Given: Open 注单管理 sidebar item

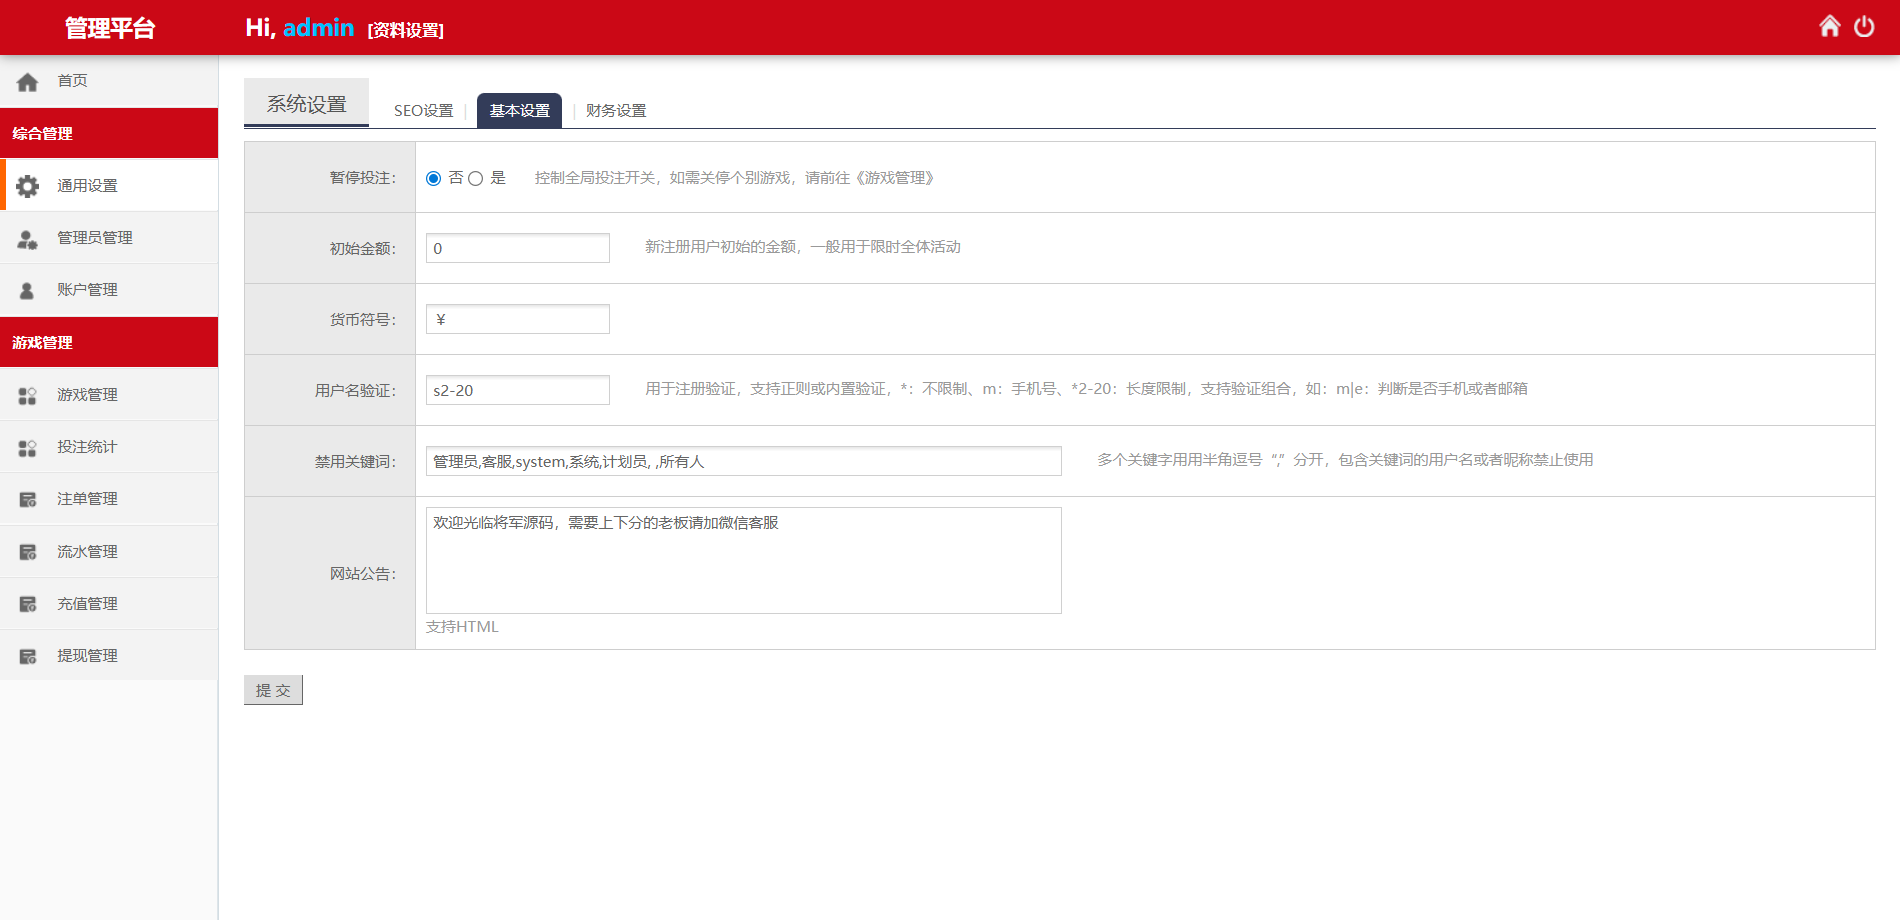Looking at the screenshot, I should (109, 499).
